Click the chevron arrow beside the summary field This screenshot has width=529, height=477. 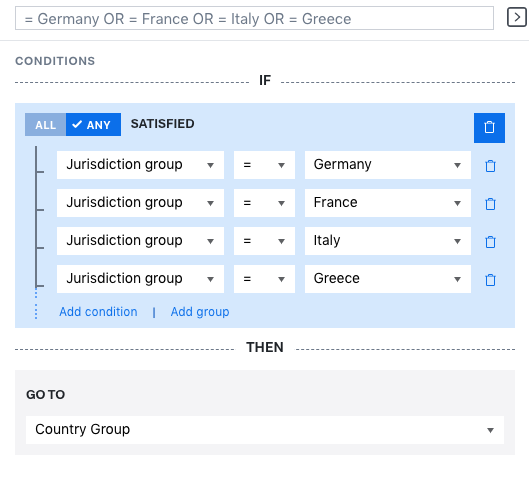pos(517,18)
